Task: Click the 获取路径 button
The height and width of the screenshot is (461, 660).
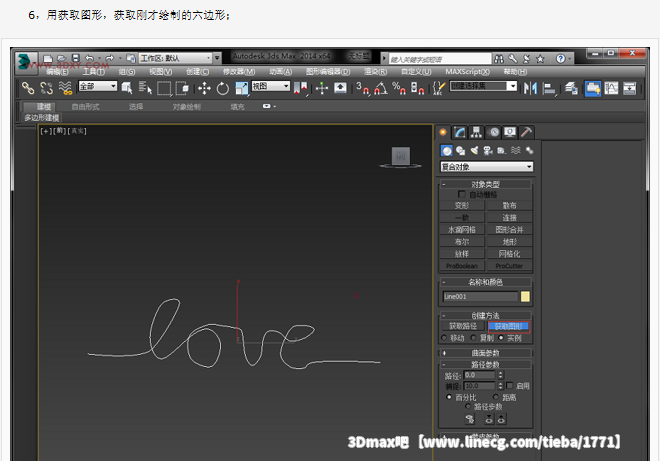Action: click(x=463, y=326)
